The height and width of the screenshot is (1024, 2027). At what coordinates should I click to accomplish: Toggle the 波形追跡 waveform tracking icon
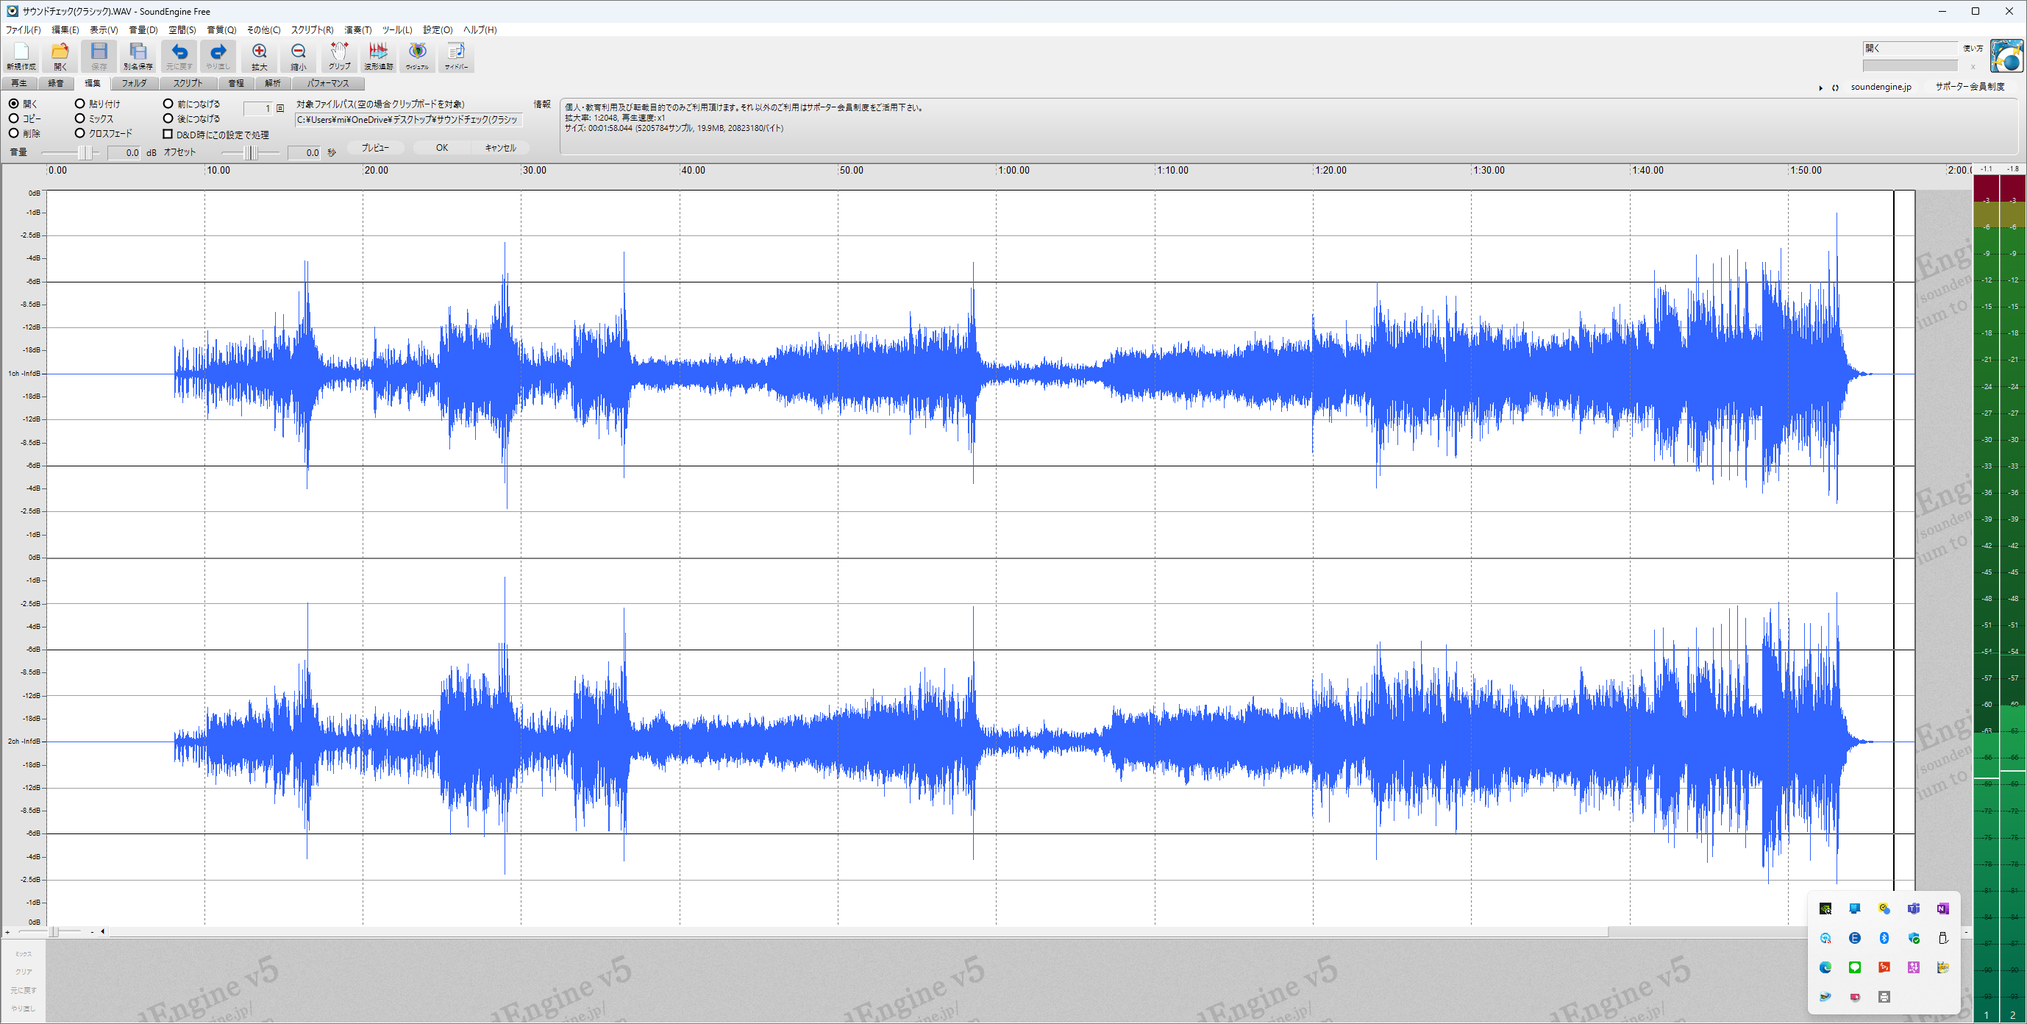click(378, 56)
